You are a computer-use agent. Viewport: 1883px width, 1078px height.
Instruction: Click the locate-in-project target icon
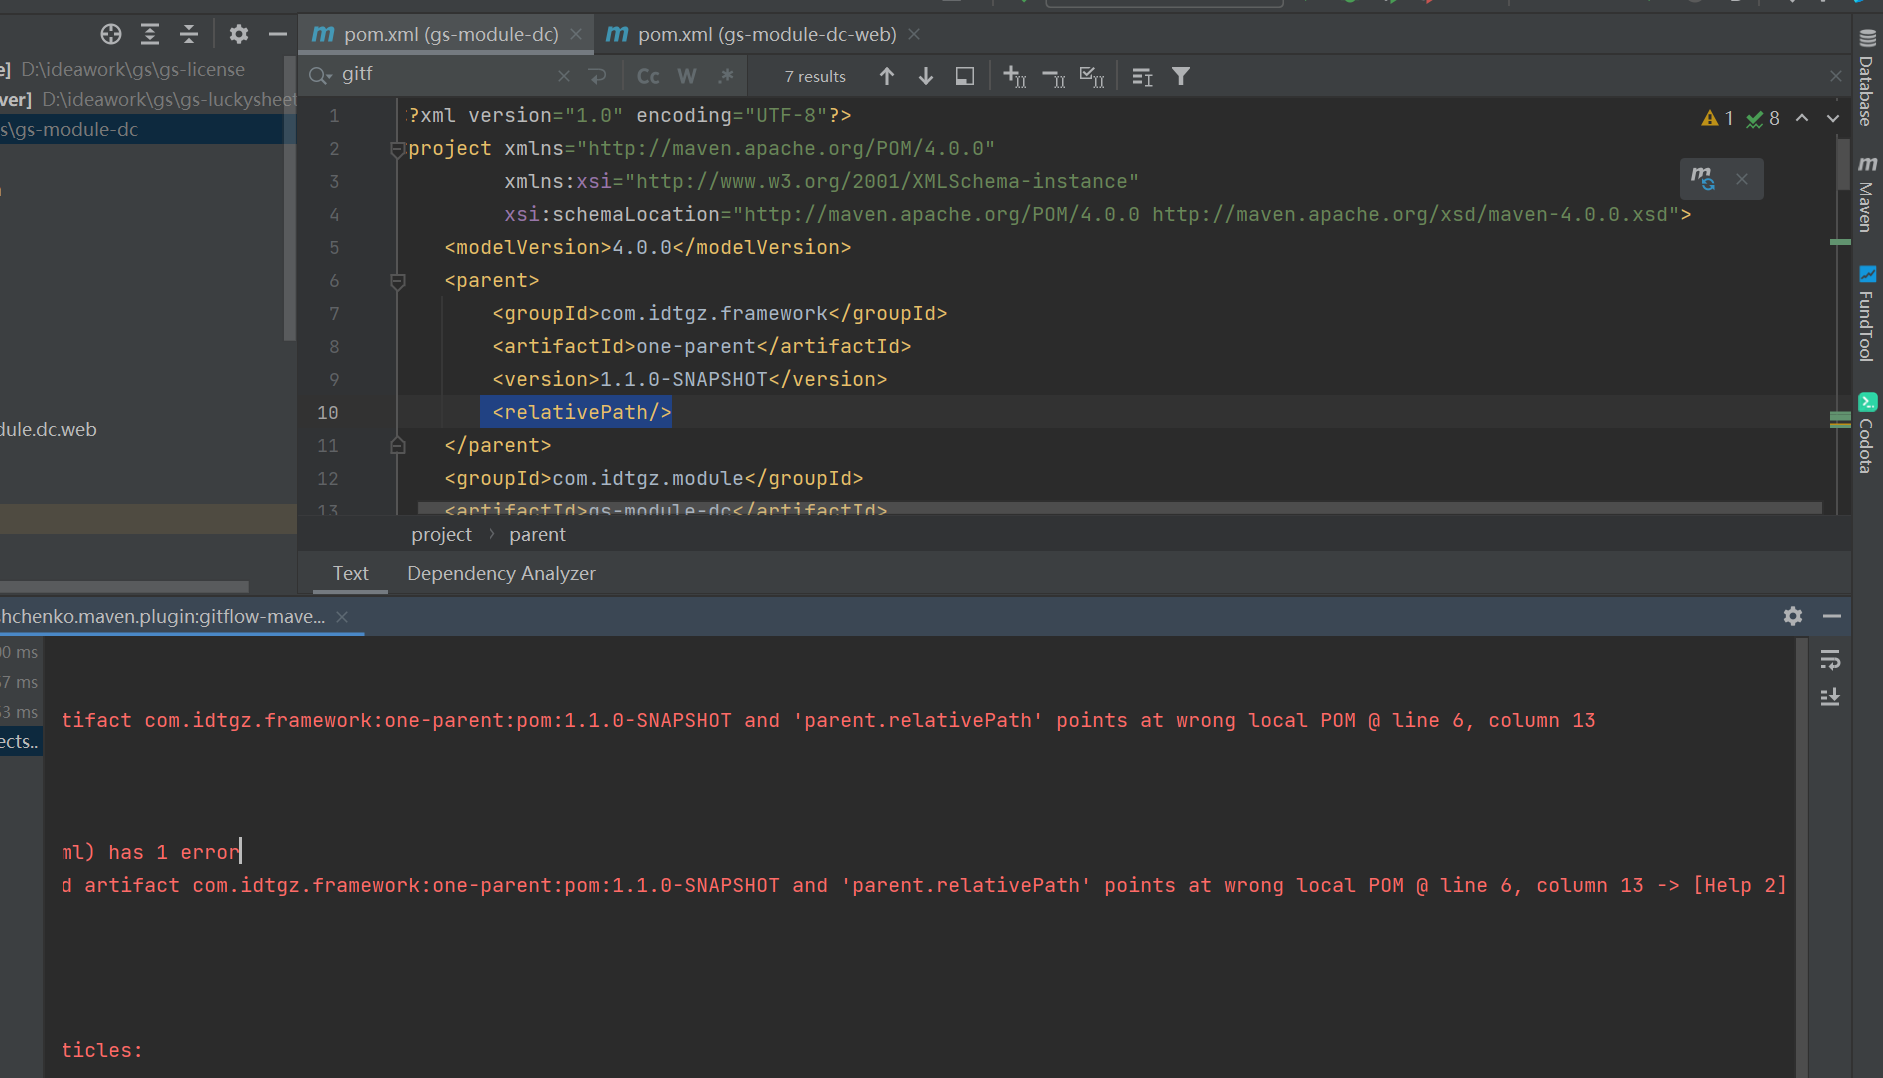coord(111,34)
